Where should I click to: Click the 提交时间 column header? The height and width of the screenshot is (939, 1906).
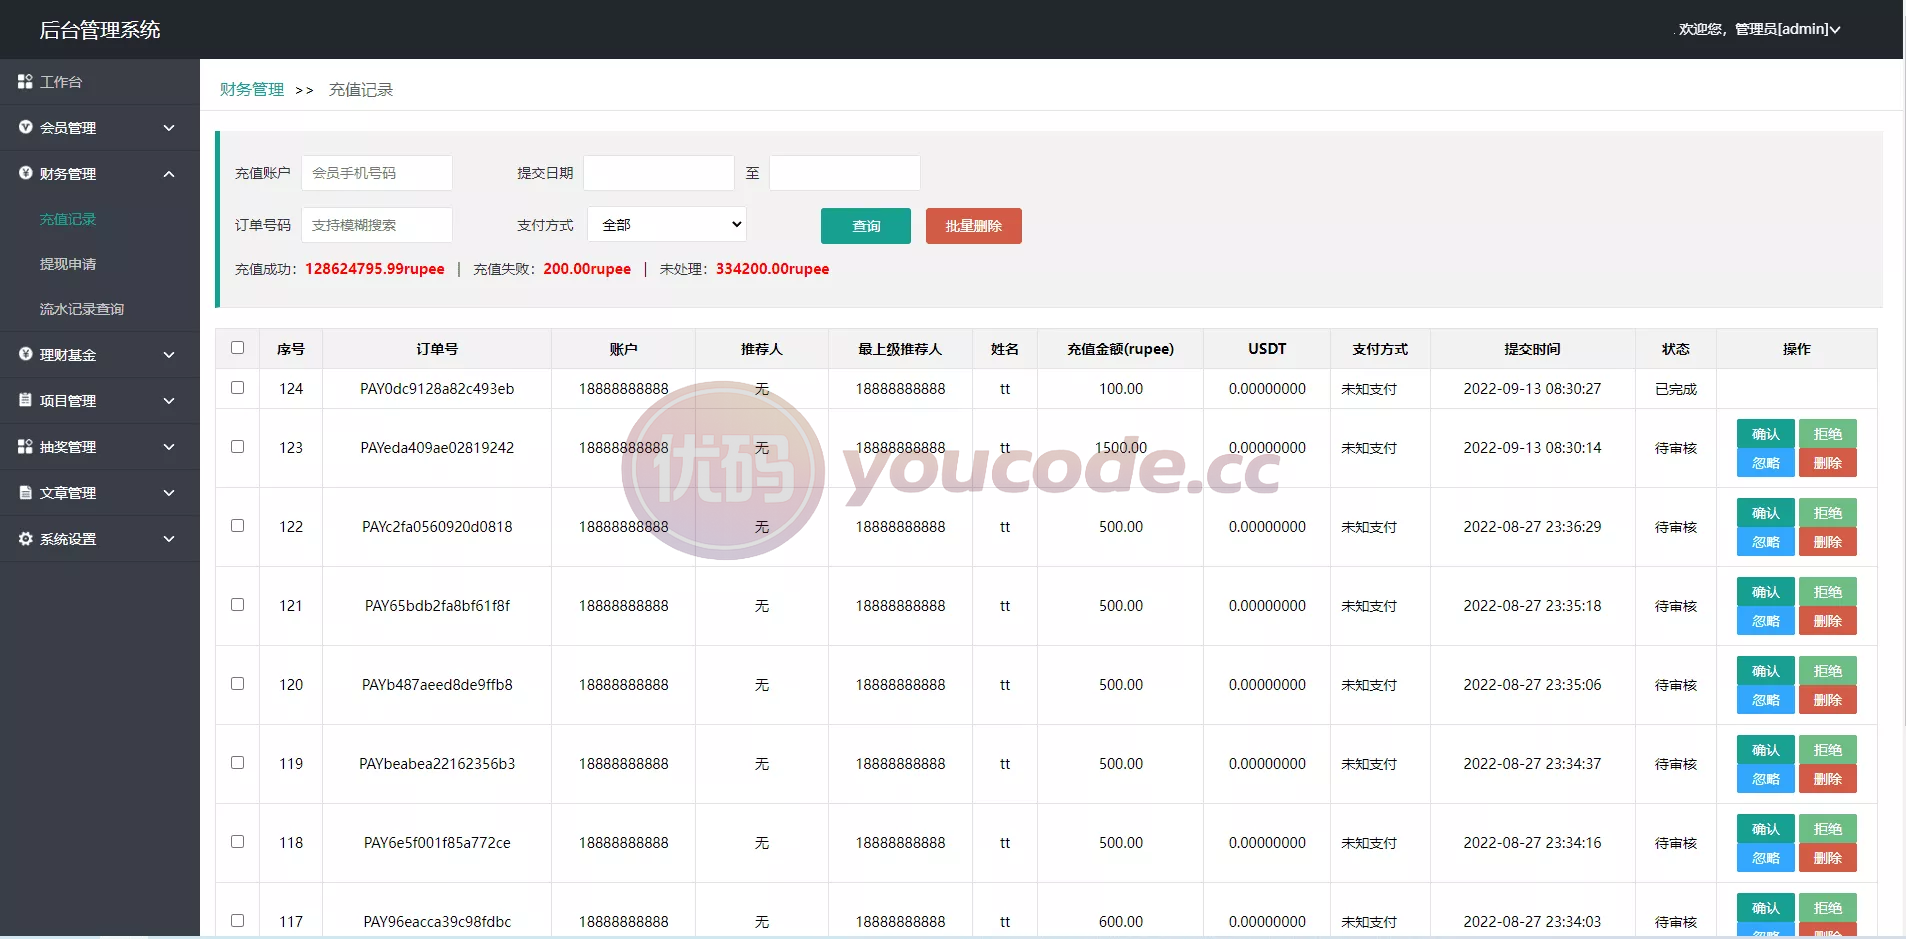click(1532, 349)
